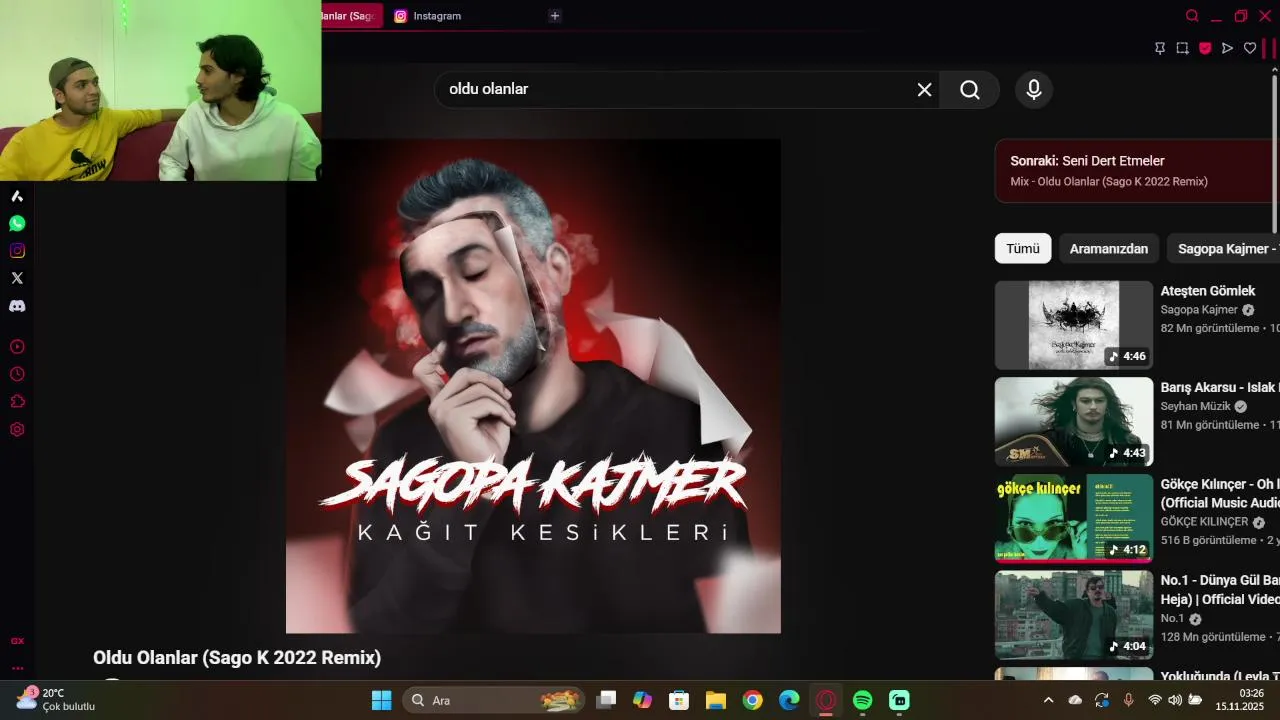1280x720 pixels.
Task: Select the Sagopa Kajmer filter chip
Action: [x=1223, y=249]
